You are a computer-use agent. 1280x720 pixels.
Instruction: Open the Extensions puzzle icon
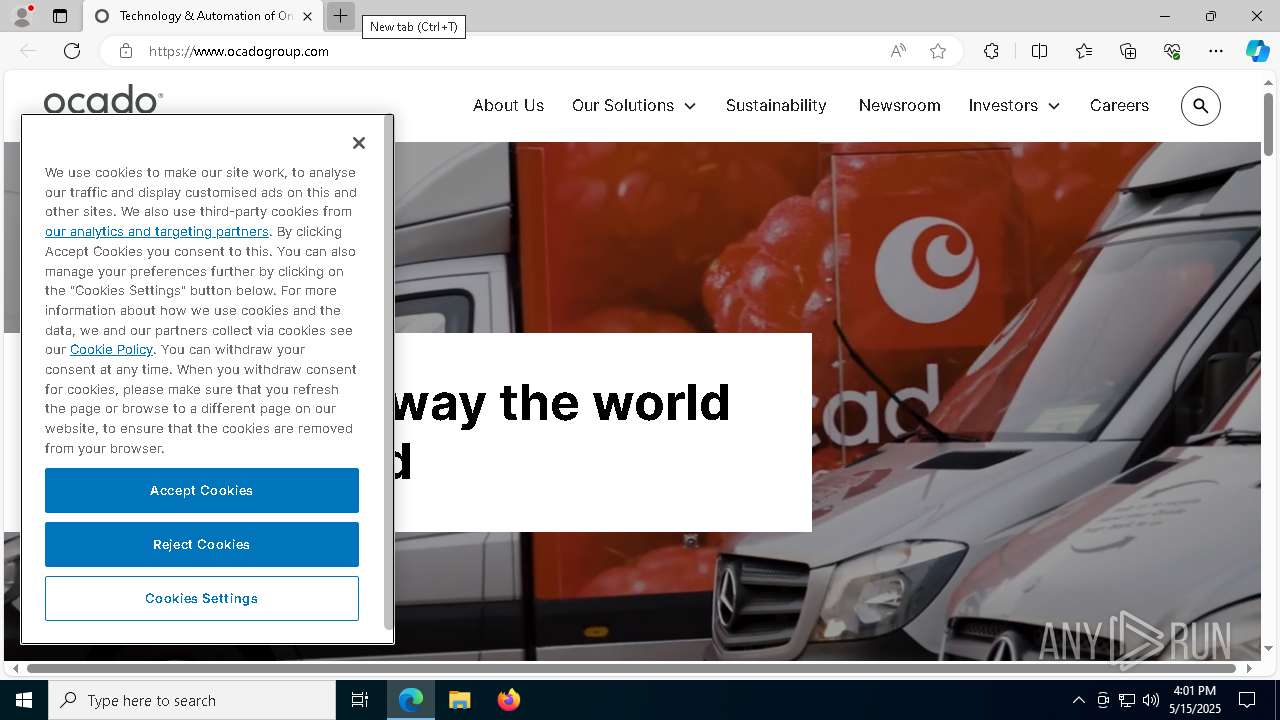click(x=991, y=51)
